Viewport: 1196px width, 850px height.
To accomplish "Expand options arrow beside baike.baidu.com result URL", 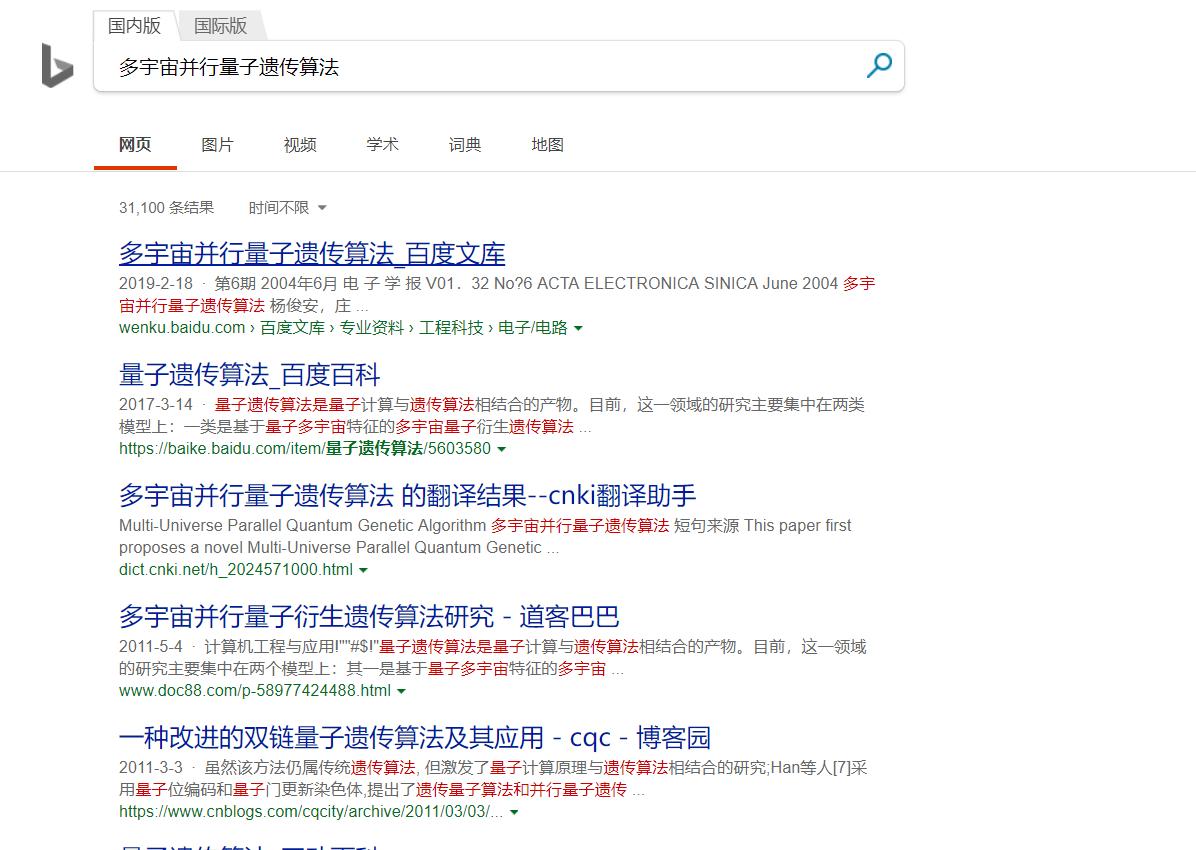I will point(502,448).
